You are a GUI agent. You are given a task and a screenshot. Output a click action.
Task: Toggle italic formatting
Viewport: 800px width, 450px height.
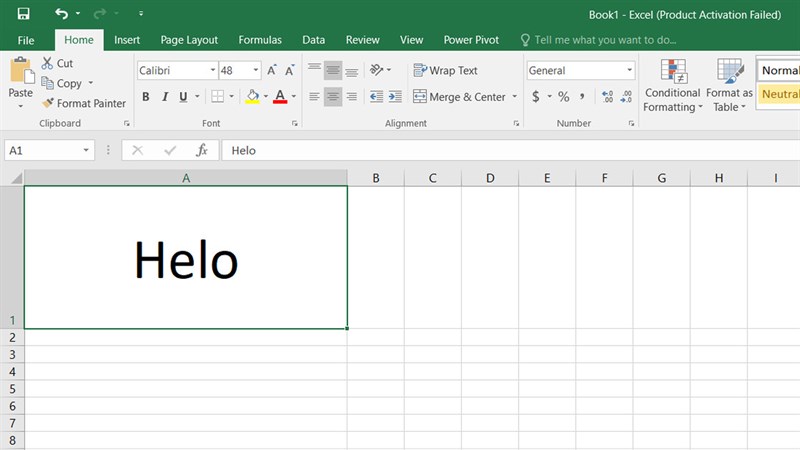click(165, 96)
